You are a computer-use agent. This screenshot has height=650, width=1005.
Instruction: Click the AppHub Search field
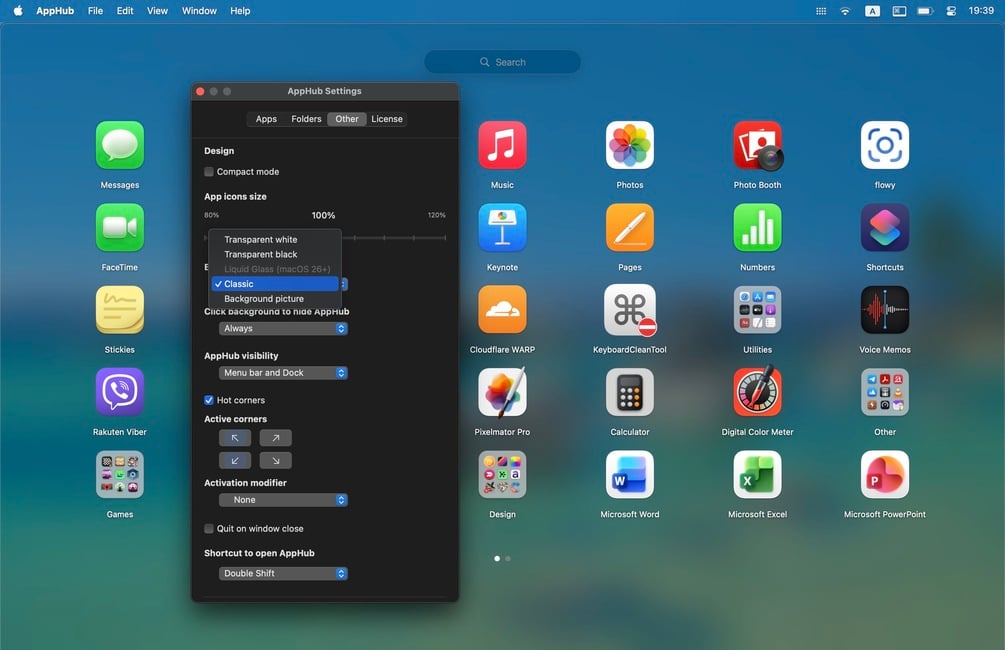[502, 62]
